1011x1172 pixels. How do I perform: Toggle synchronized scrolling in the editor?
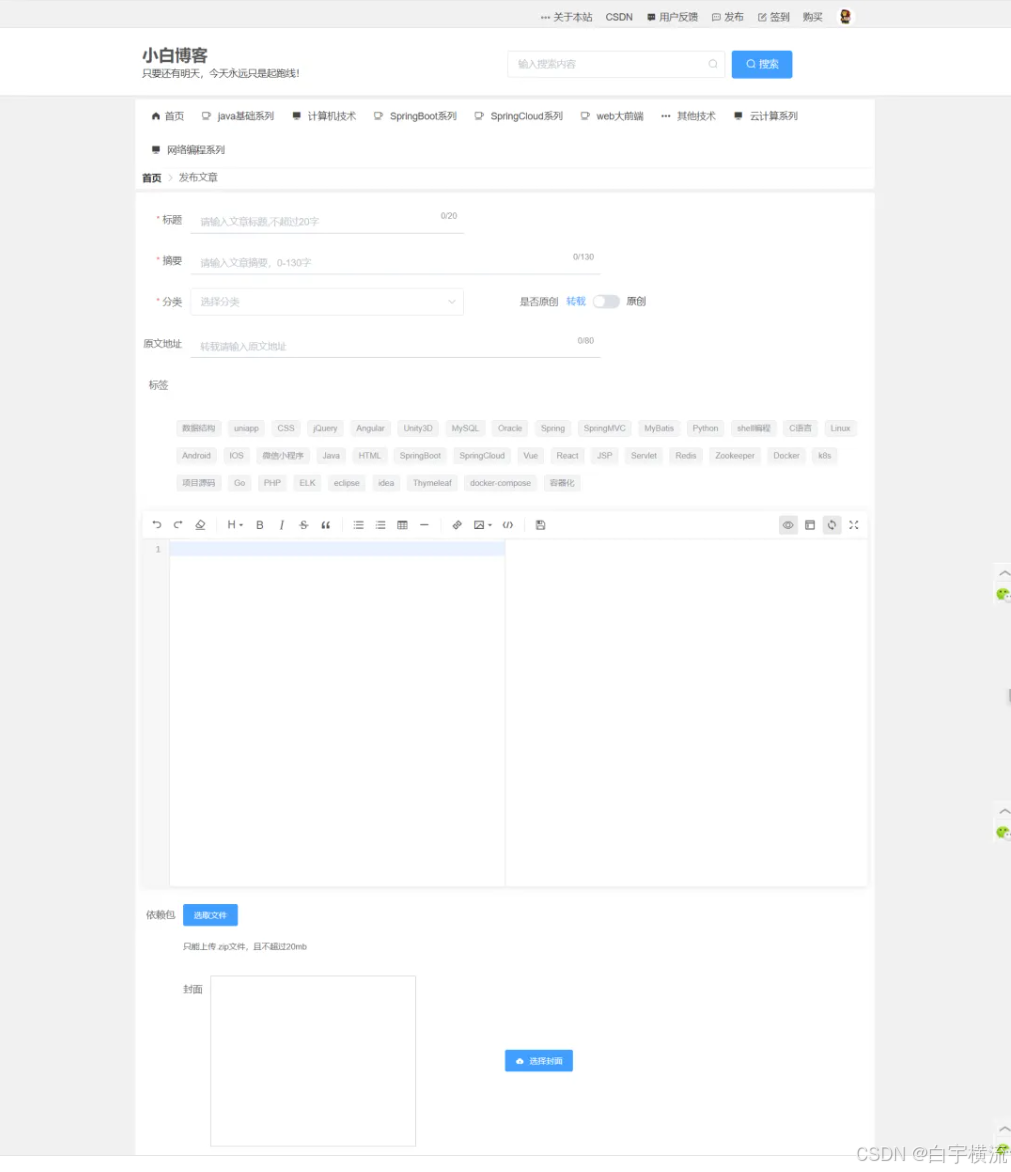pyautogui.click(x=831, y=525)
